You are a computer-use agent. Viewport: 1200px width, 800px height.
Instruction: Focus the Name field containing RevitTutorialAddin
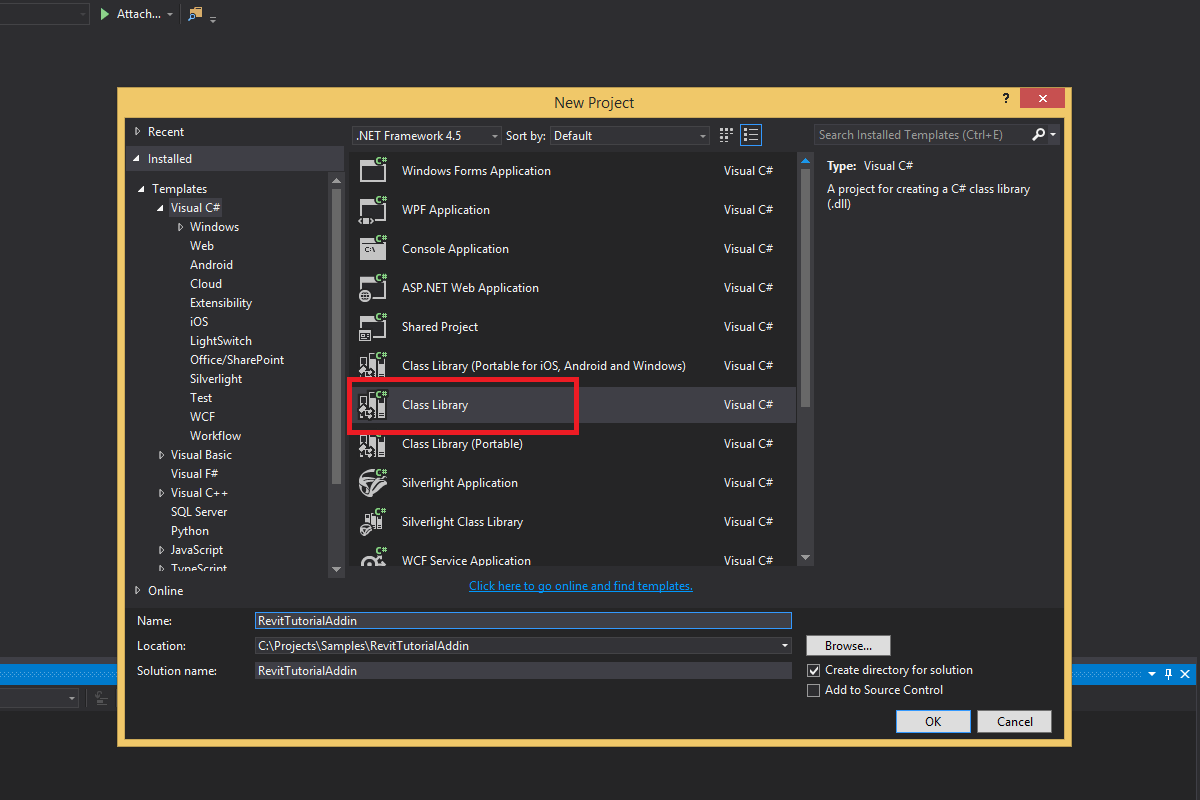(523, 621)
